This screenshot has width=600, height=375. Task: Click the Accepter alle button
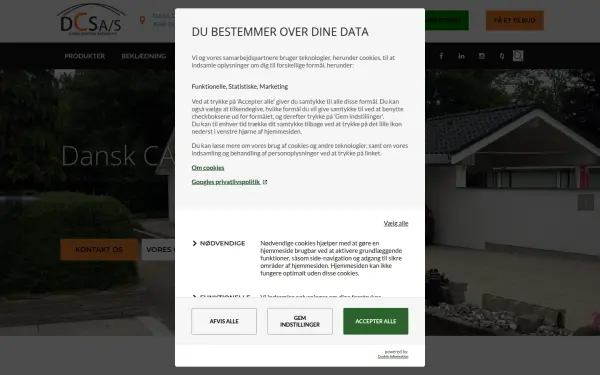point(375,321)
